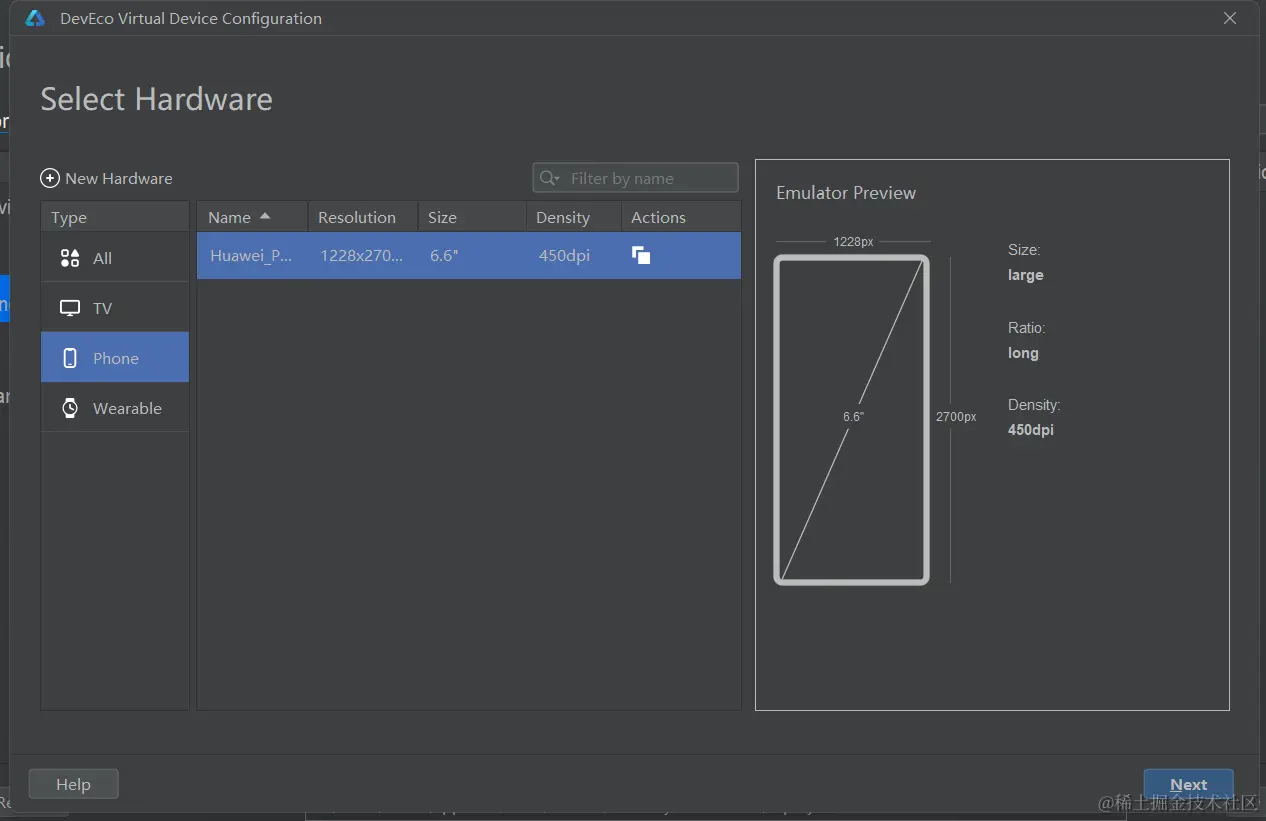The image size is (1266, 821).
Task: Select the Phone device type
Action: (115, 358)
